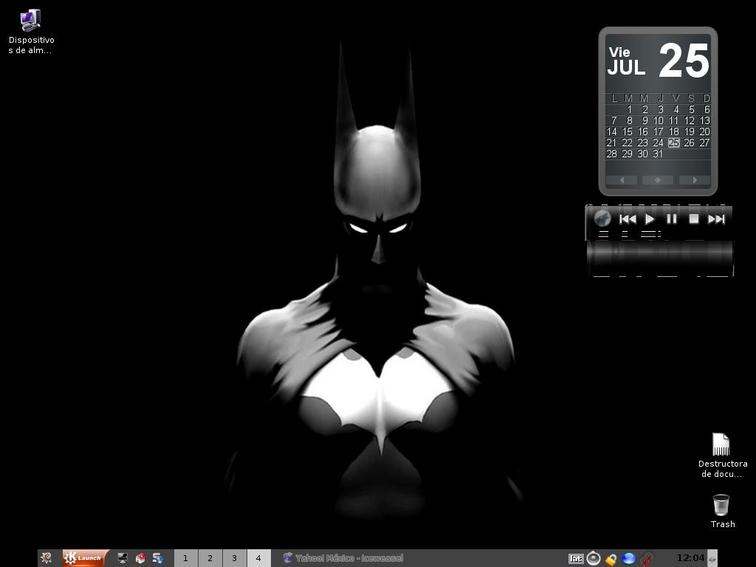756x567 pixels.
Task: Activate the Yahoo! México taskbar window entry
Action: (343, 558)
